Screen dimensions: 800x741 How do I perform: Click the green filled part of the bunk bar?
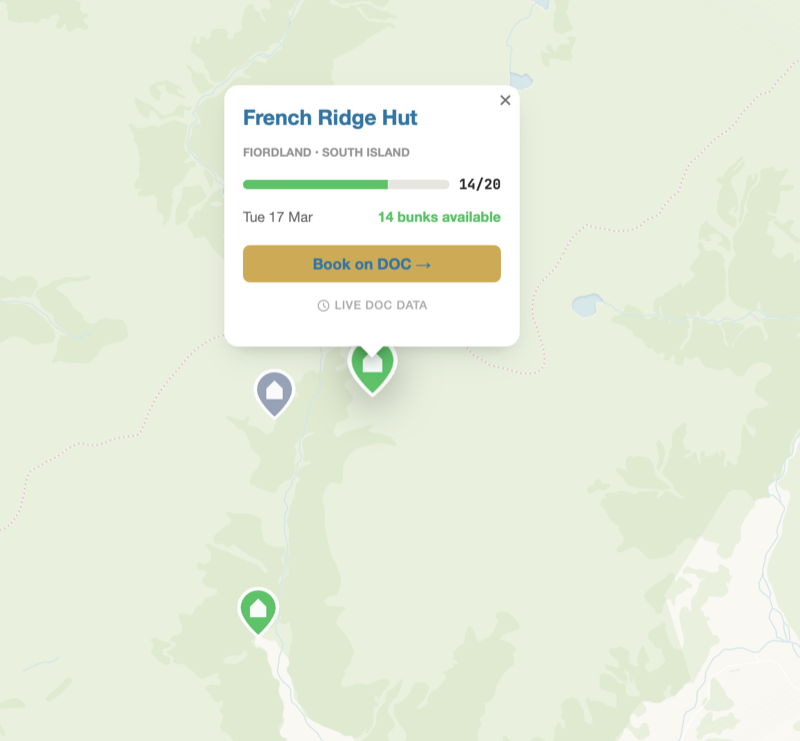(x=315, y=185)
